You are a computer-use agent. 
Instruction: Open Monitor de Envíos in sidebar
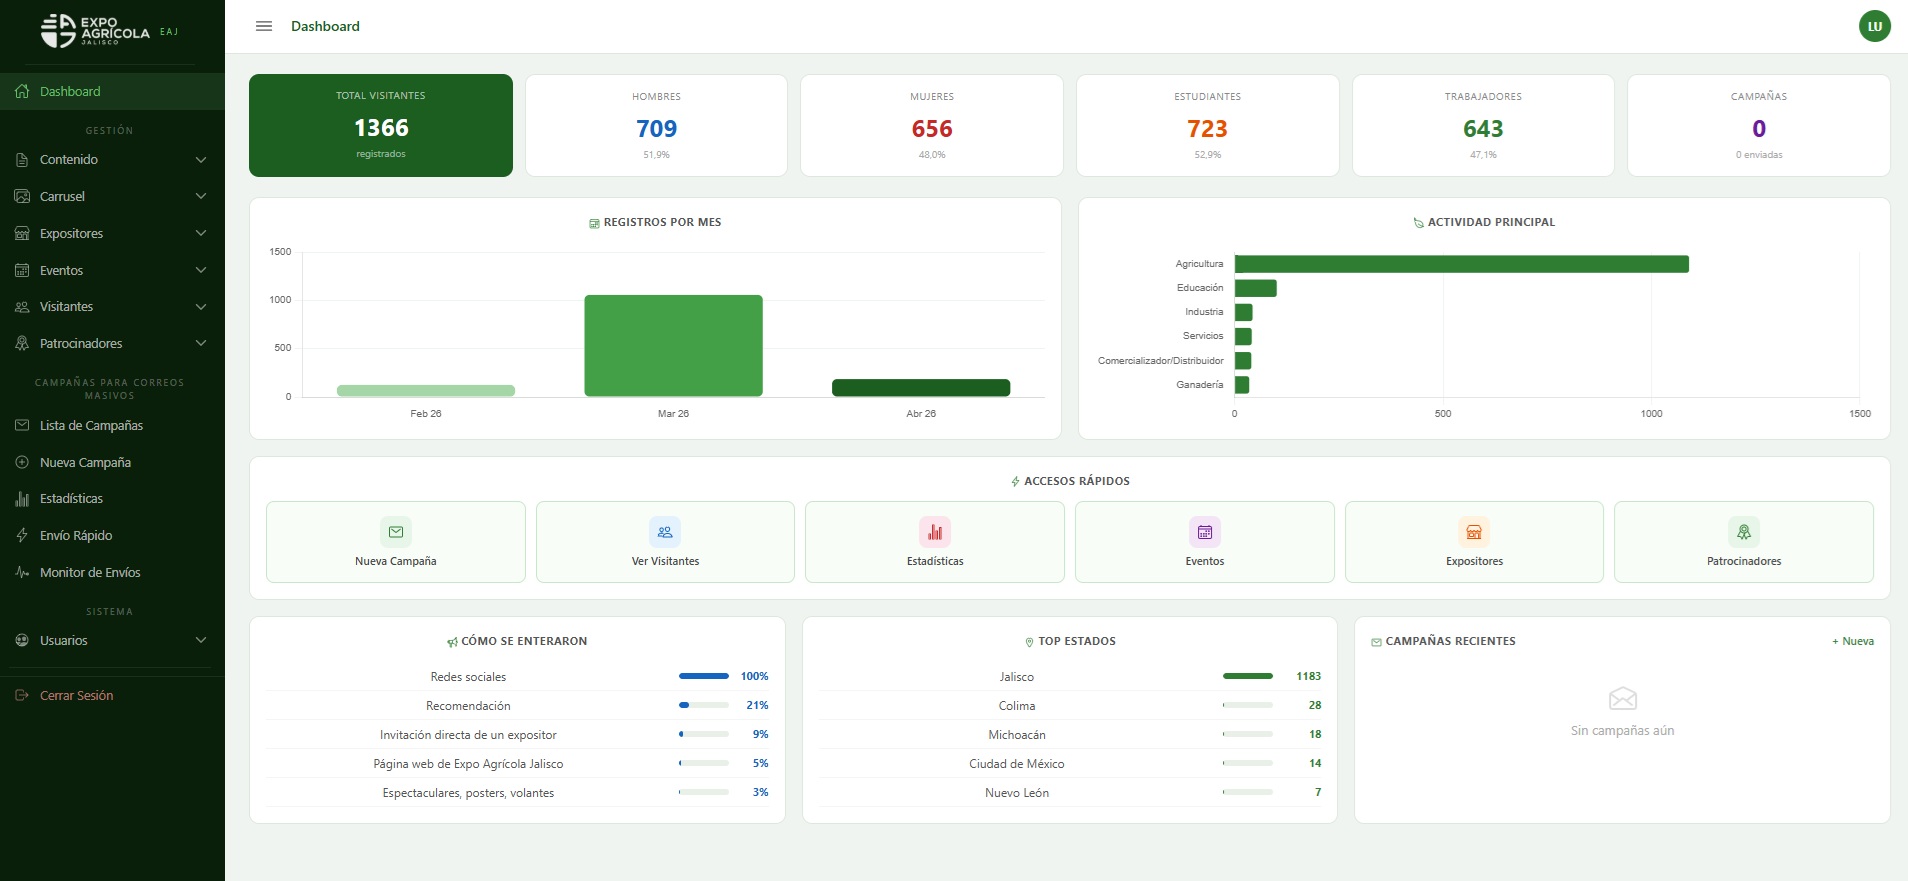click(90, 573)
